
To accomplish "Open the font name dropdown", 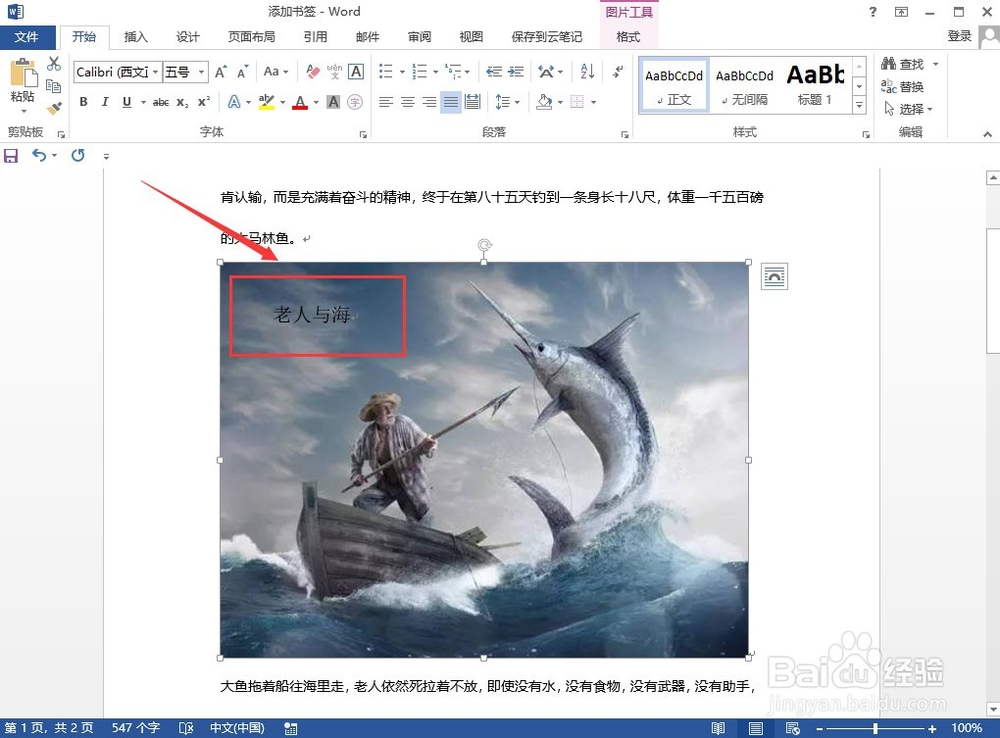I will (155, 72).
